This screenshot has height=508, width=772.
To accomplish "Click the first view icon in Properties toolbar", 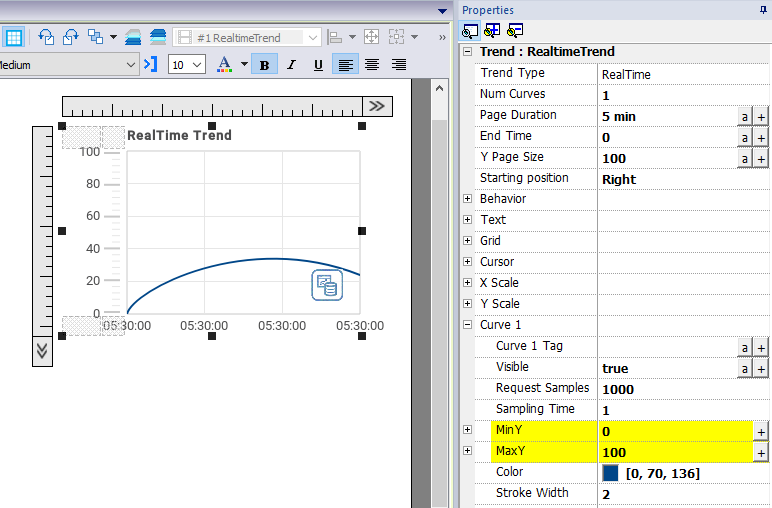I will pos(470,31).
